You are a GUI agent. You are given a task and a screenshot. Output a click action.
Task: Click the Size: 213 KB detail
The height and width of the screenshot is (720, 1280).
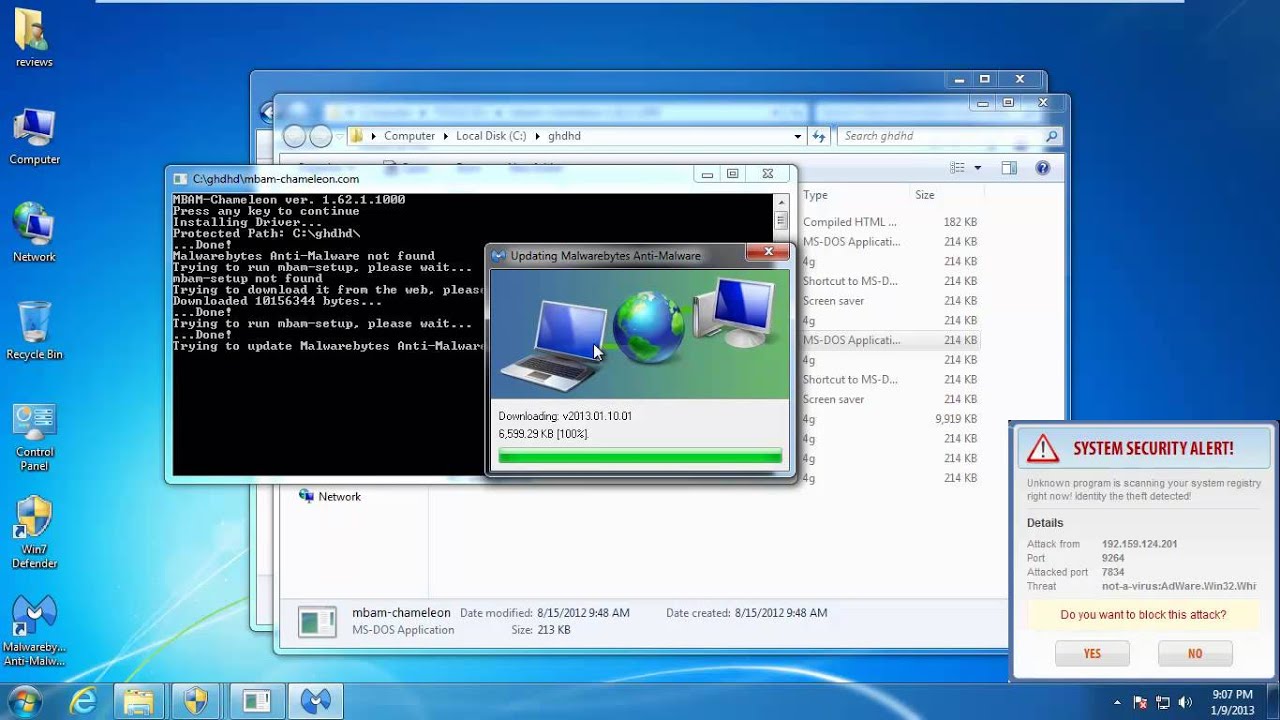541,630
